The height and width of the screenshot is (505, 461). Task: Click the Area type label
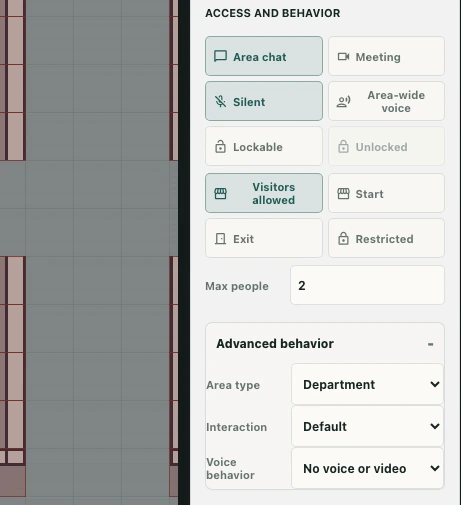point(233,385)
